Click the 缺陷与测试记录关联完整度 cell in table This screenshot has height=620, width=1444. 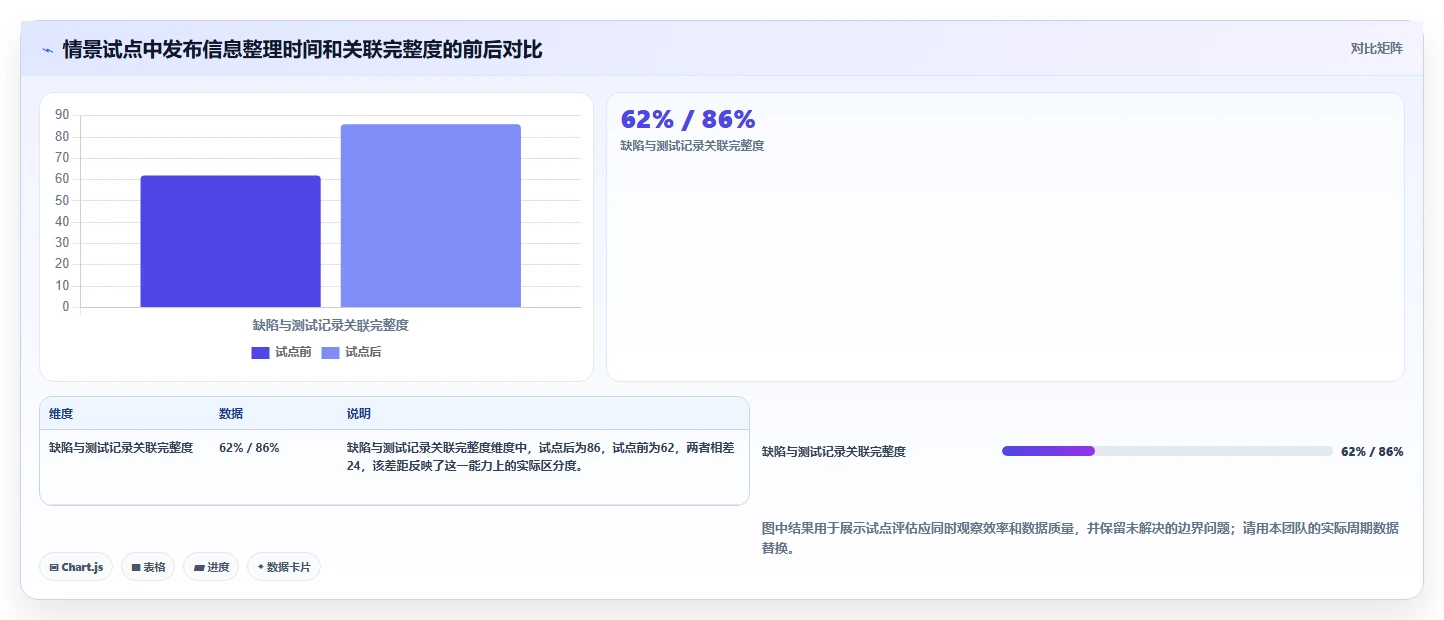(121, 448)
